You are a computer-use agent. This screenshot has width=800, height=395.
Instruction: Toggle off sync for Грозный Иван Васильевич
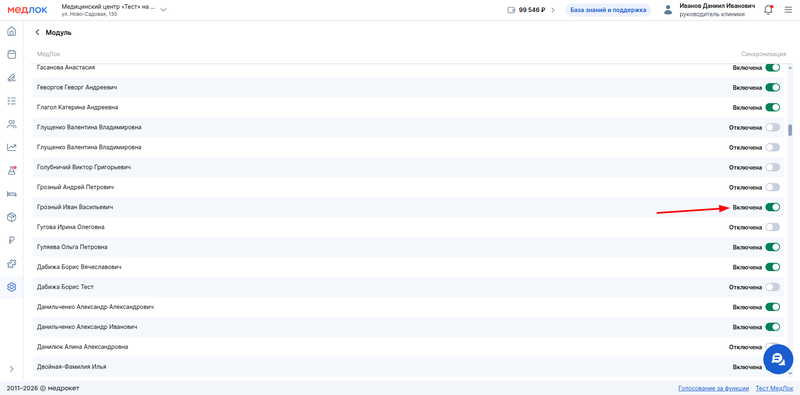point(772,207)
